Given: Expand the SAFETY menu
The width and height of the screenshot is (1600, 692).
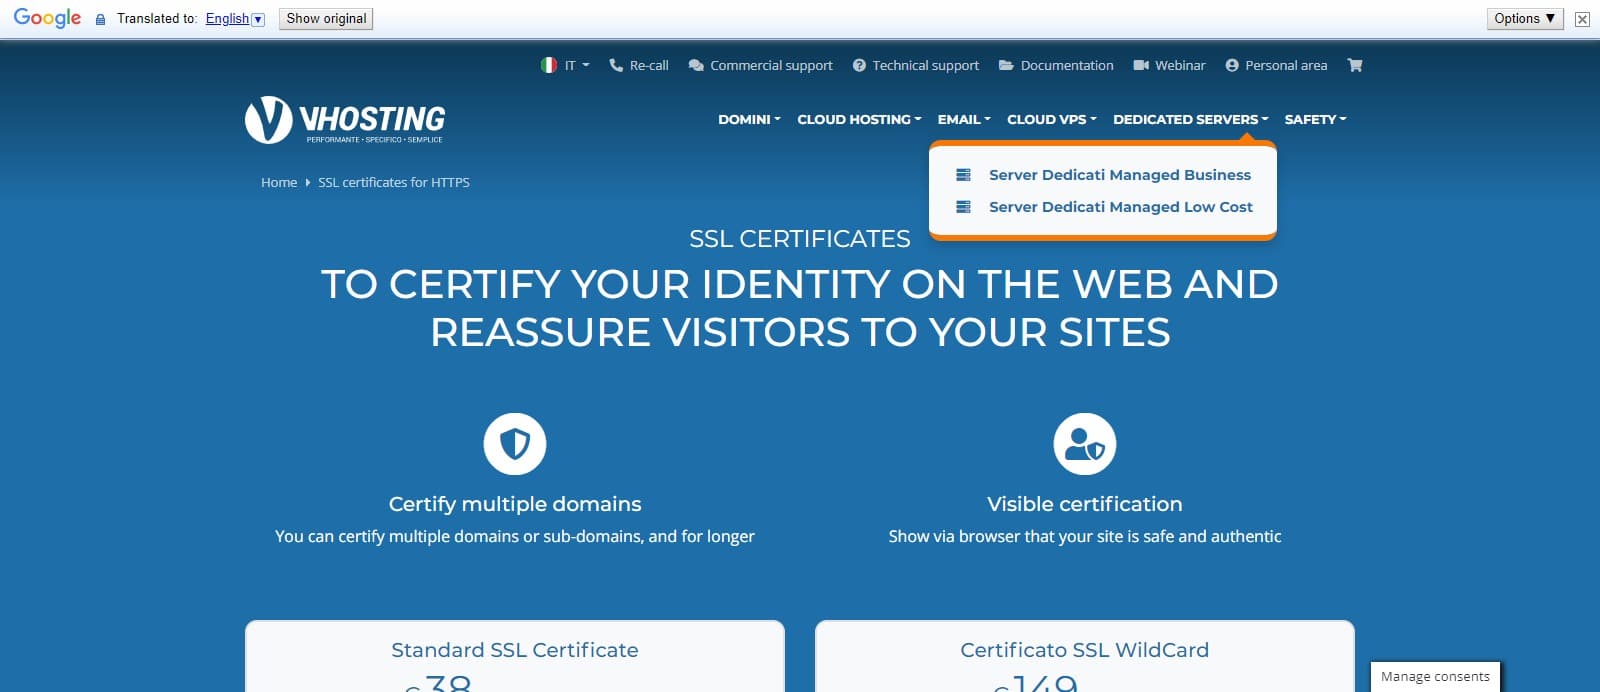Looking at the screenshot, I should pos(1315,119).
